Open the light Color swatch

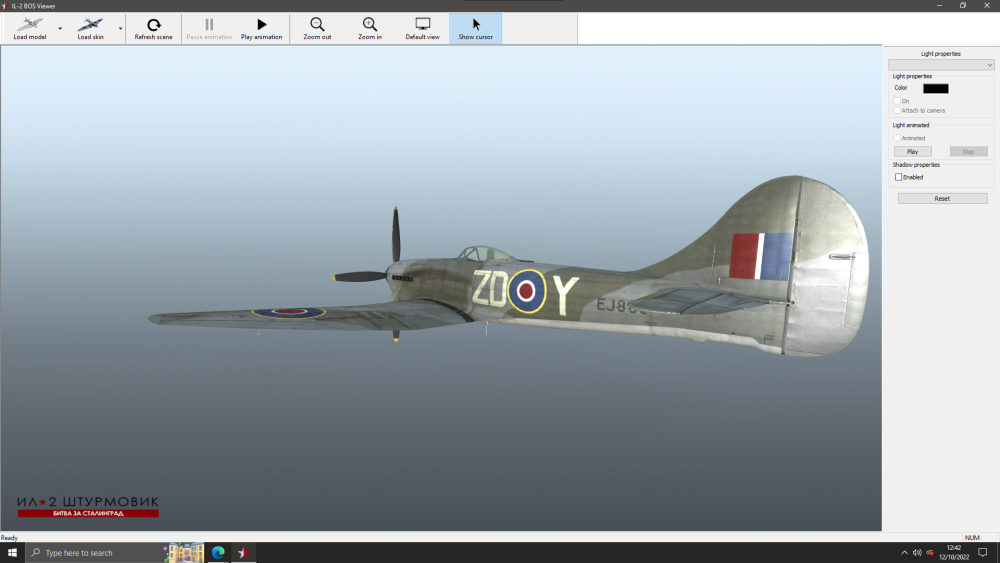(x=935, y=88)
